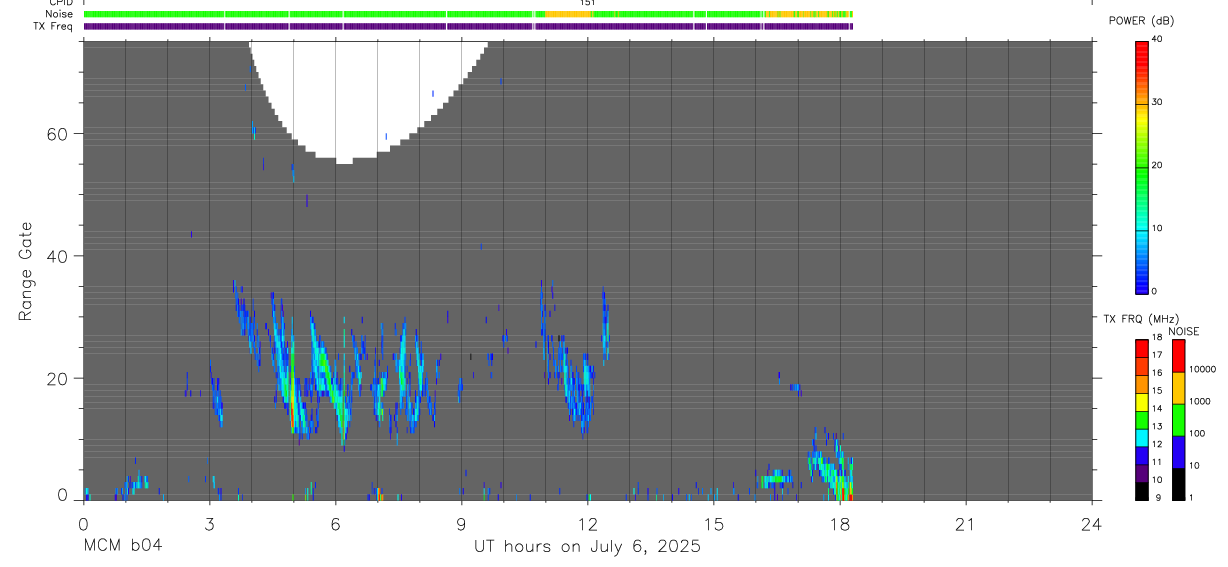Click x-axis tick label 3
This screenshot has width=1228, height=567.
pyautogui.click(x=209, y=524)
